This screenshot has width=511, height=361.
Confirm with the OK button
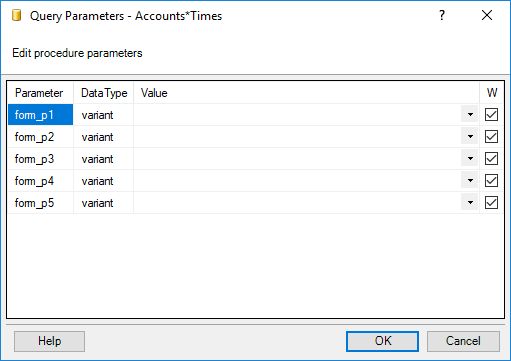pyautogui.click(x=382, y=341)
